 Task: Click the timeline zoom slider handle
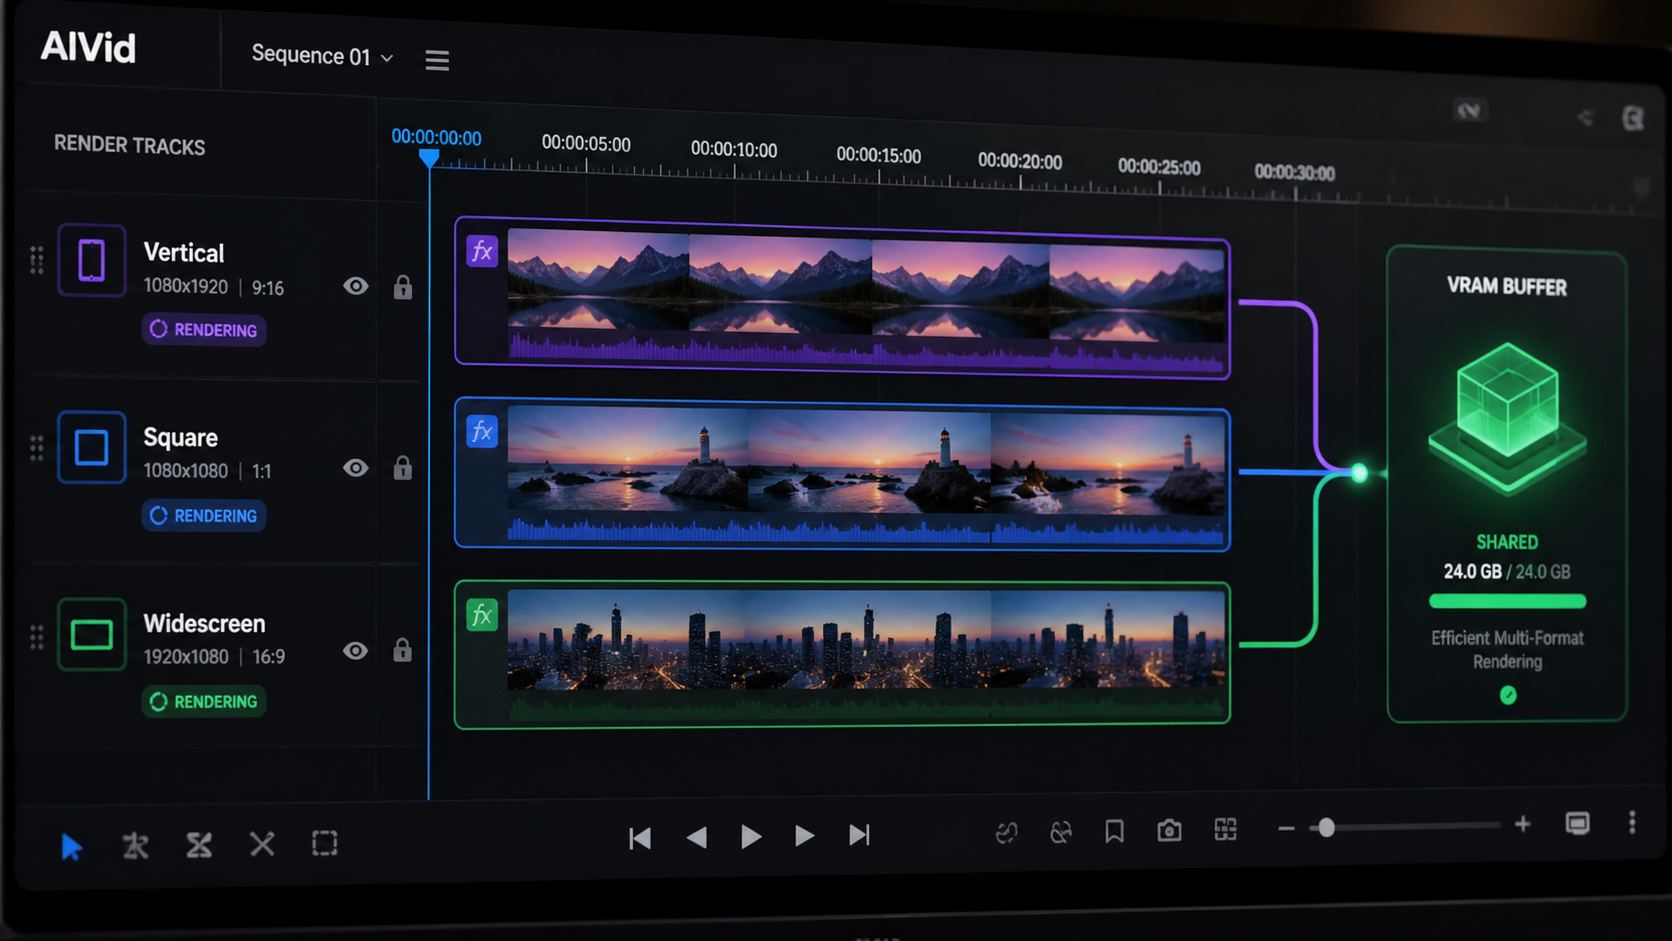(x=1326, y=828)
